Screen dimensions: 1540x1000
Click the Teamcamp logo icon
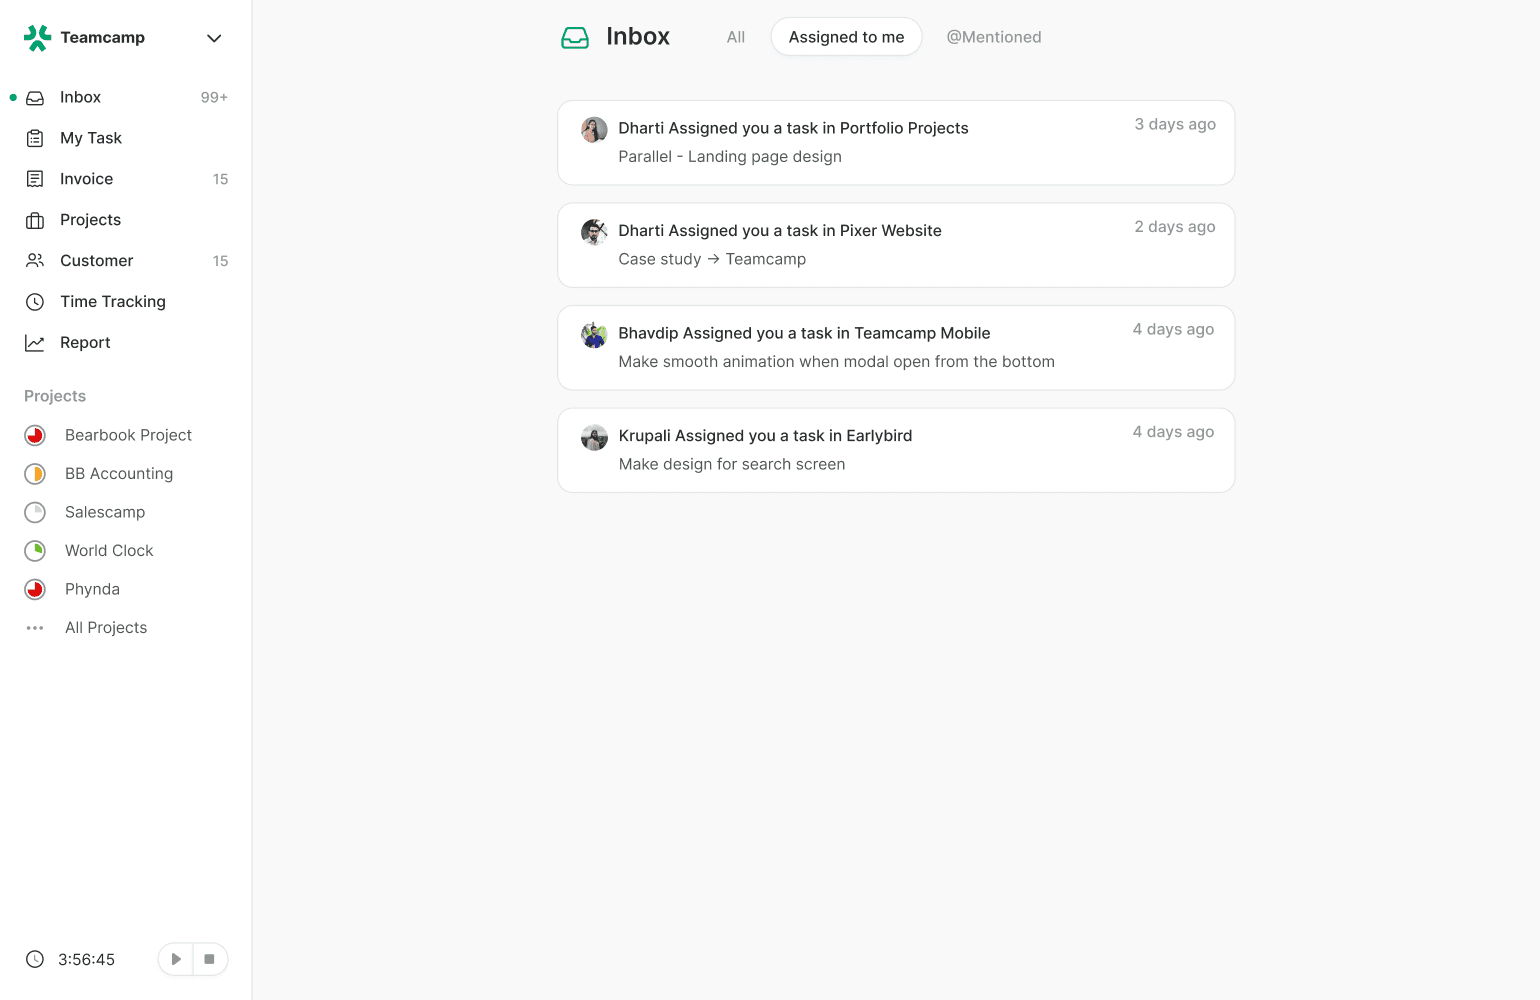point(37,38)
